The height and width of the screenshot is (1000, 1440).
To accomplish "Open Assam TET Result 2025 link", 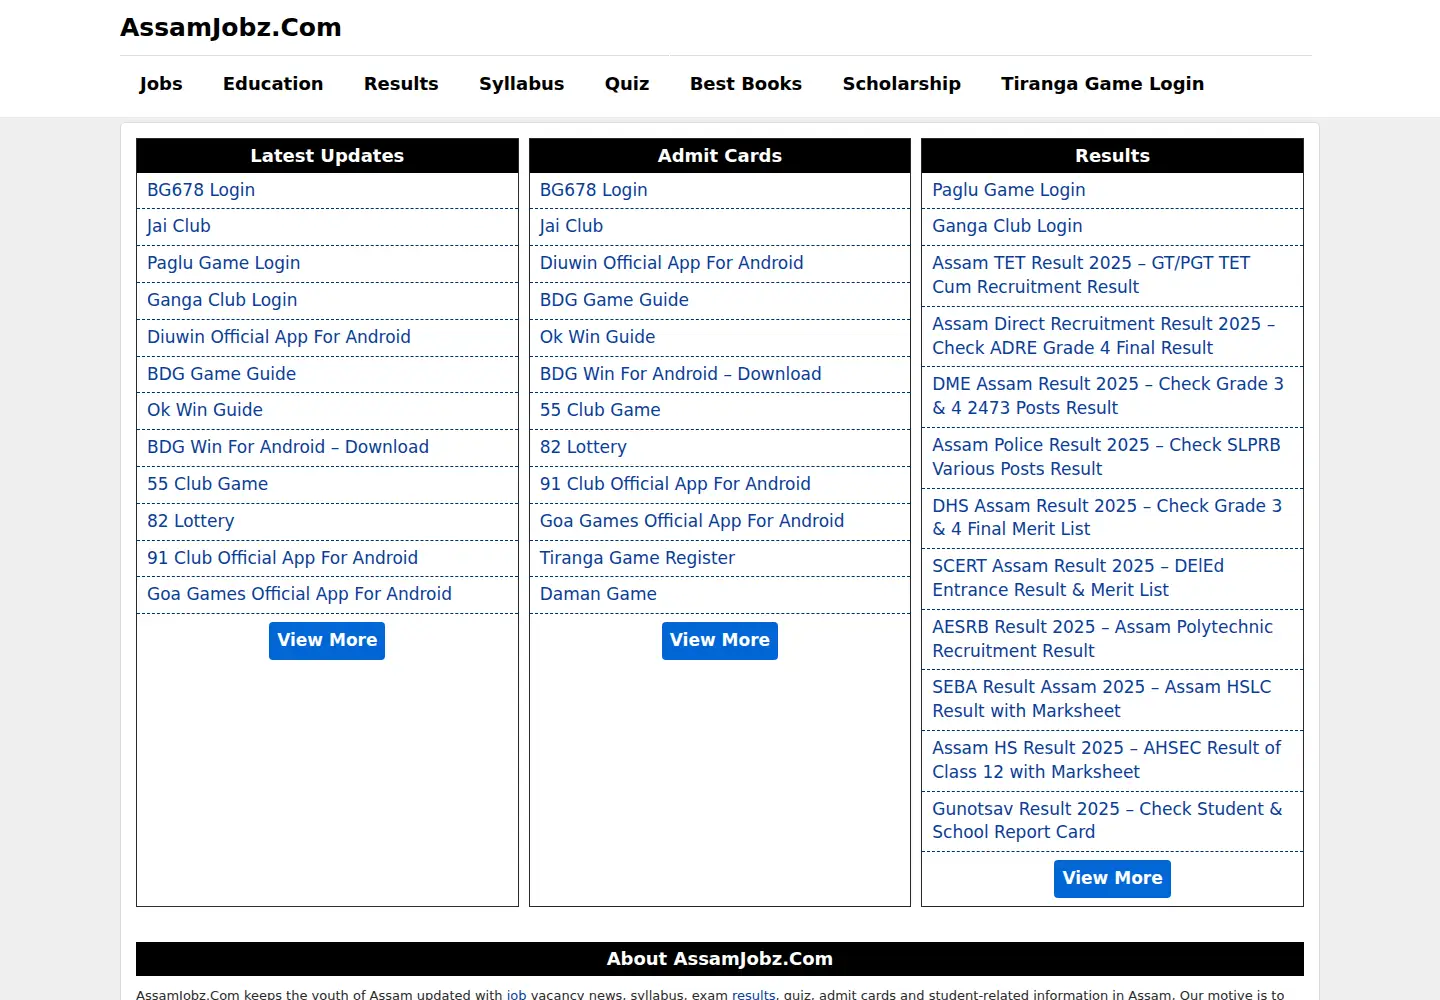I will 1091,275.
